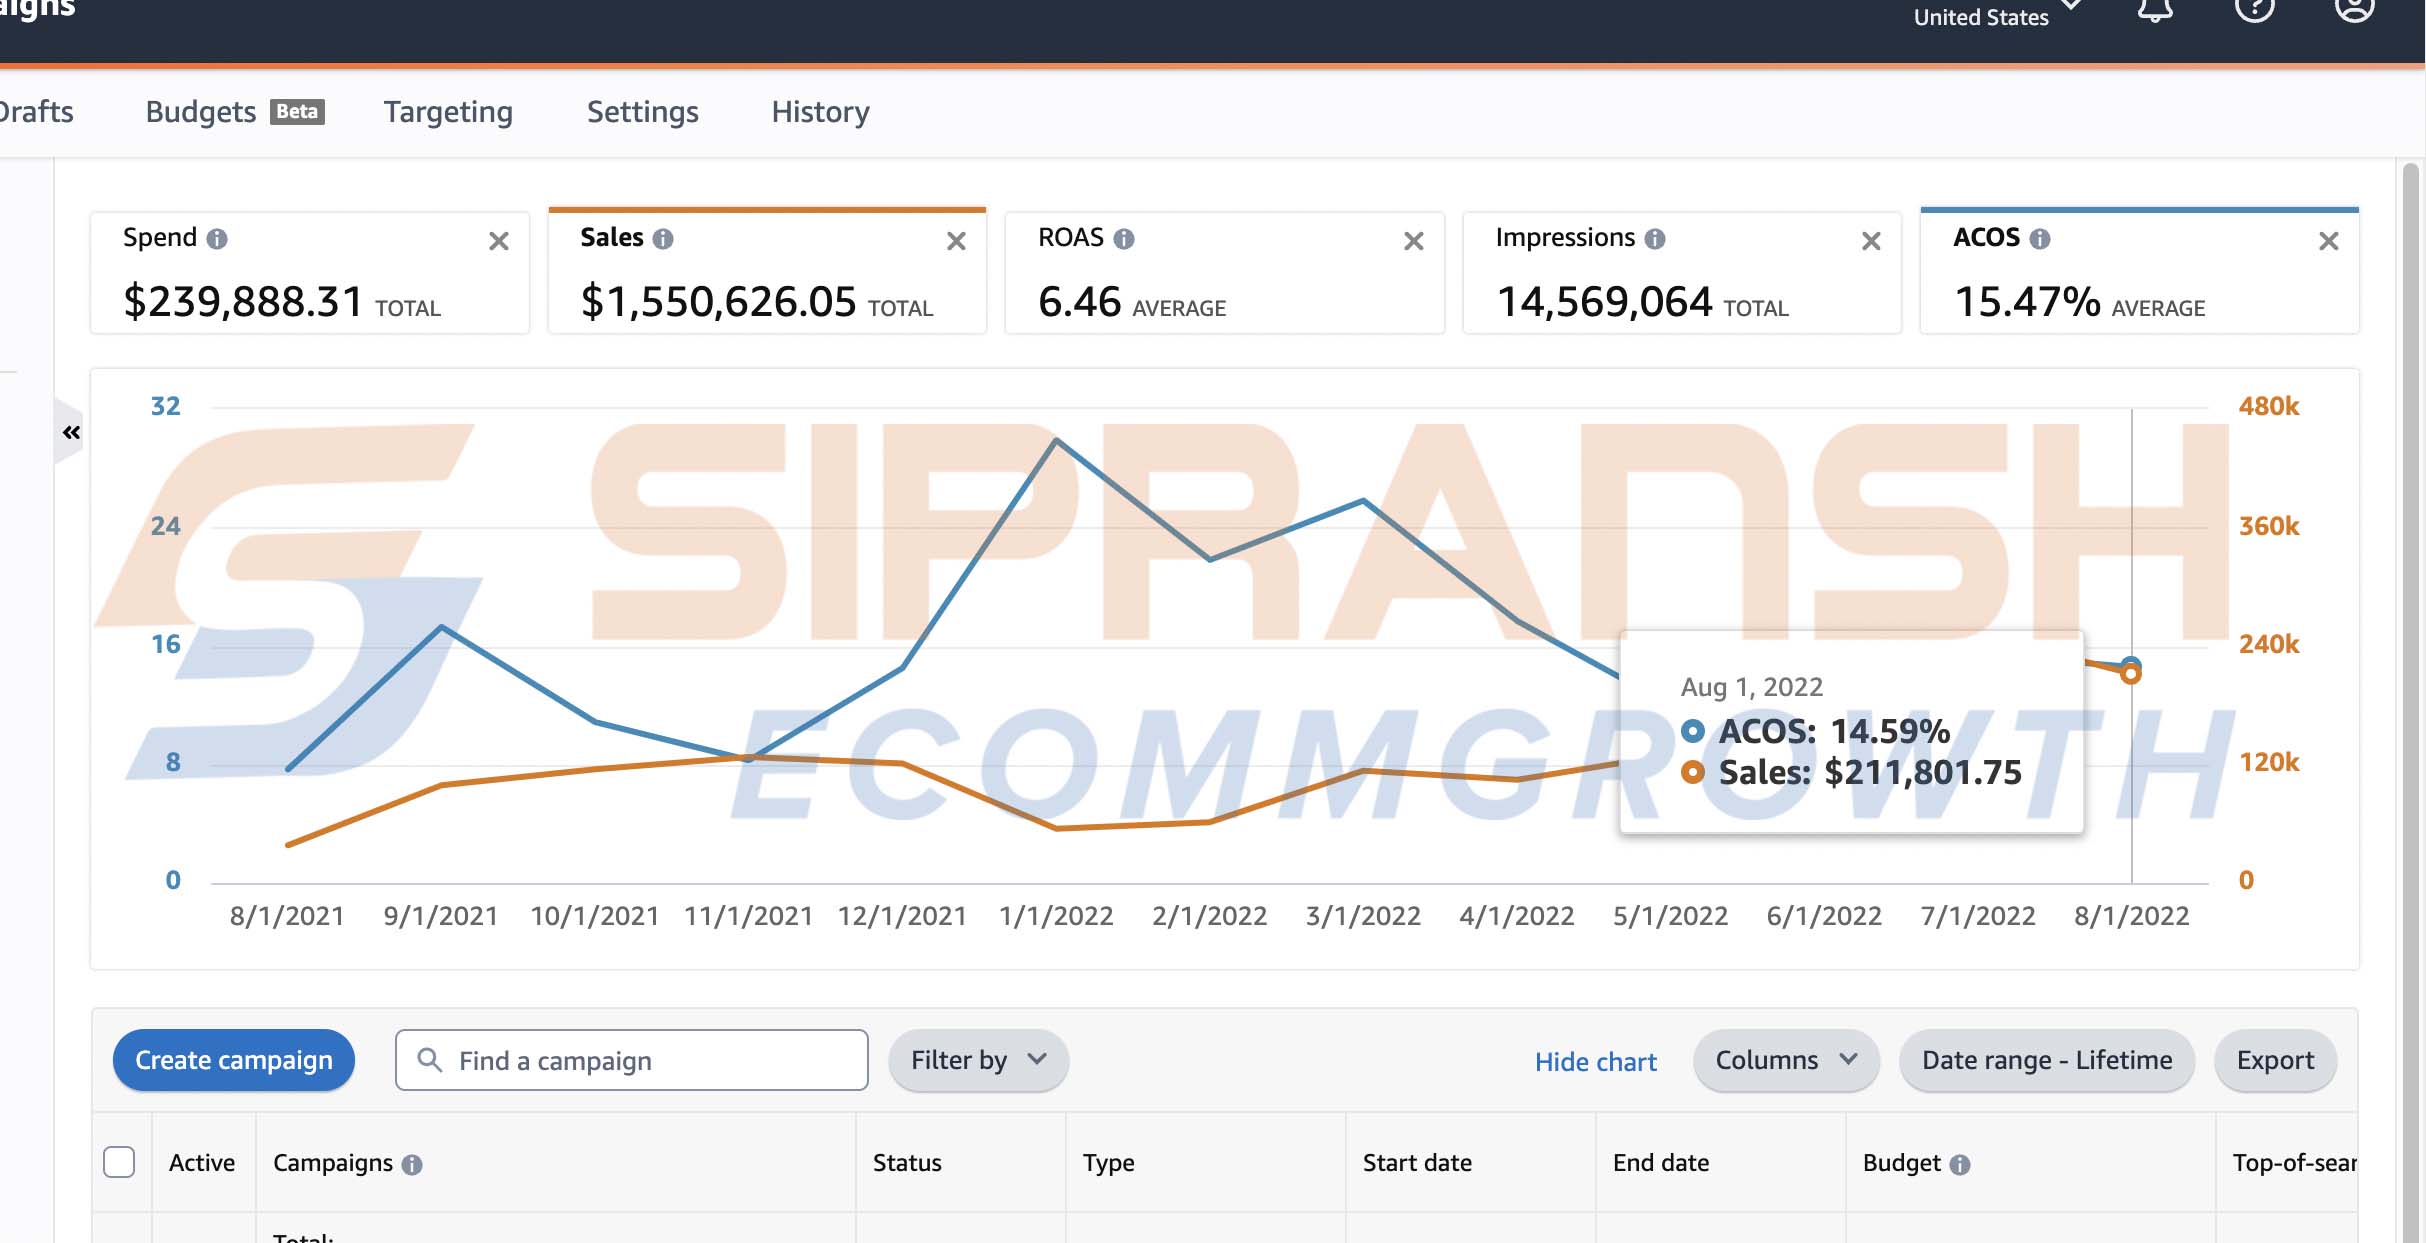
Task: Remove the ACOS metric card
Action: pyautogui.click(x=2328, y=241)
